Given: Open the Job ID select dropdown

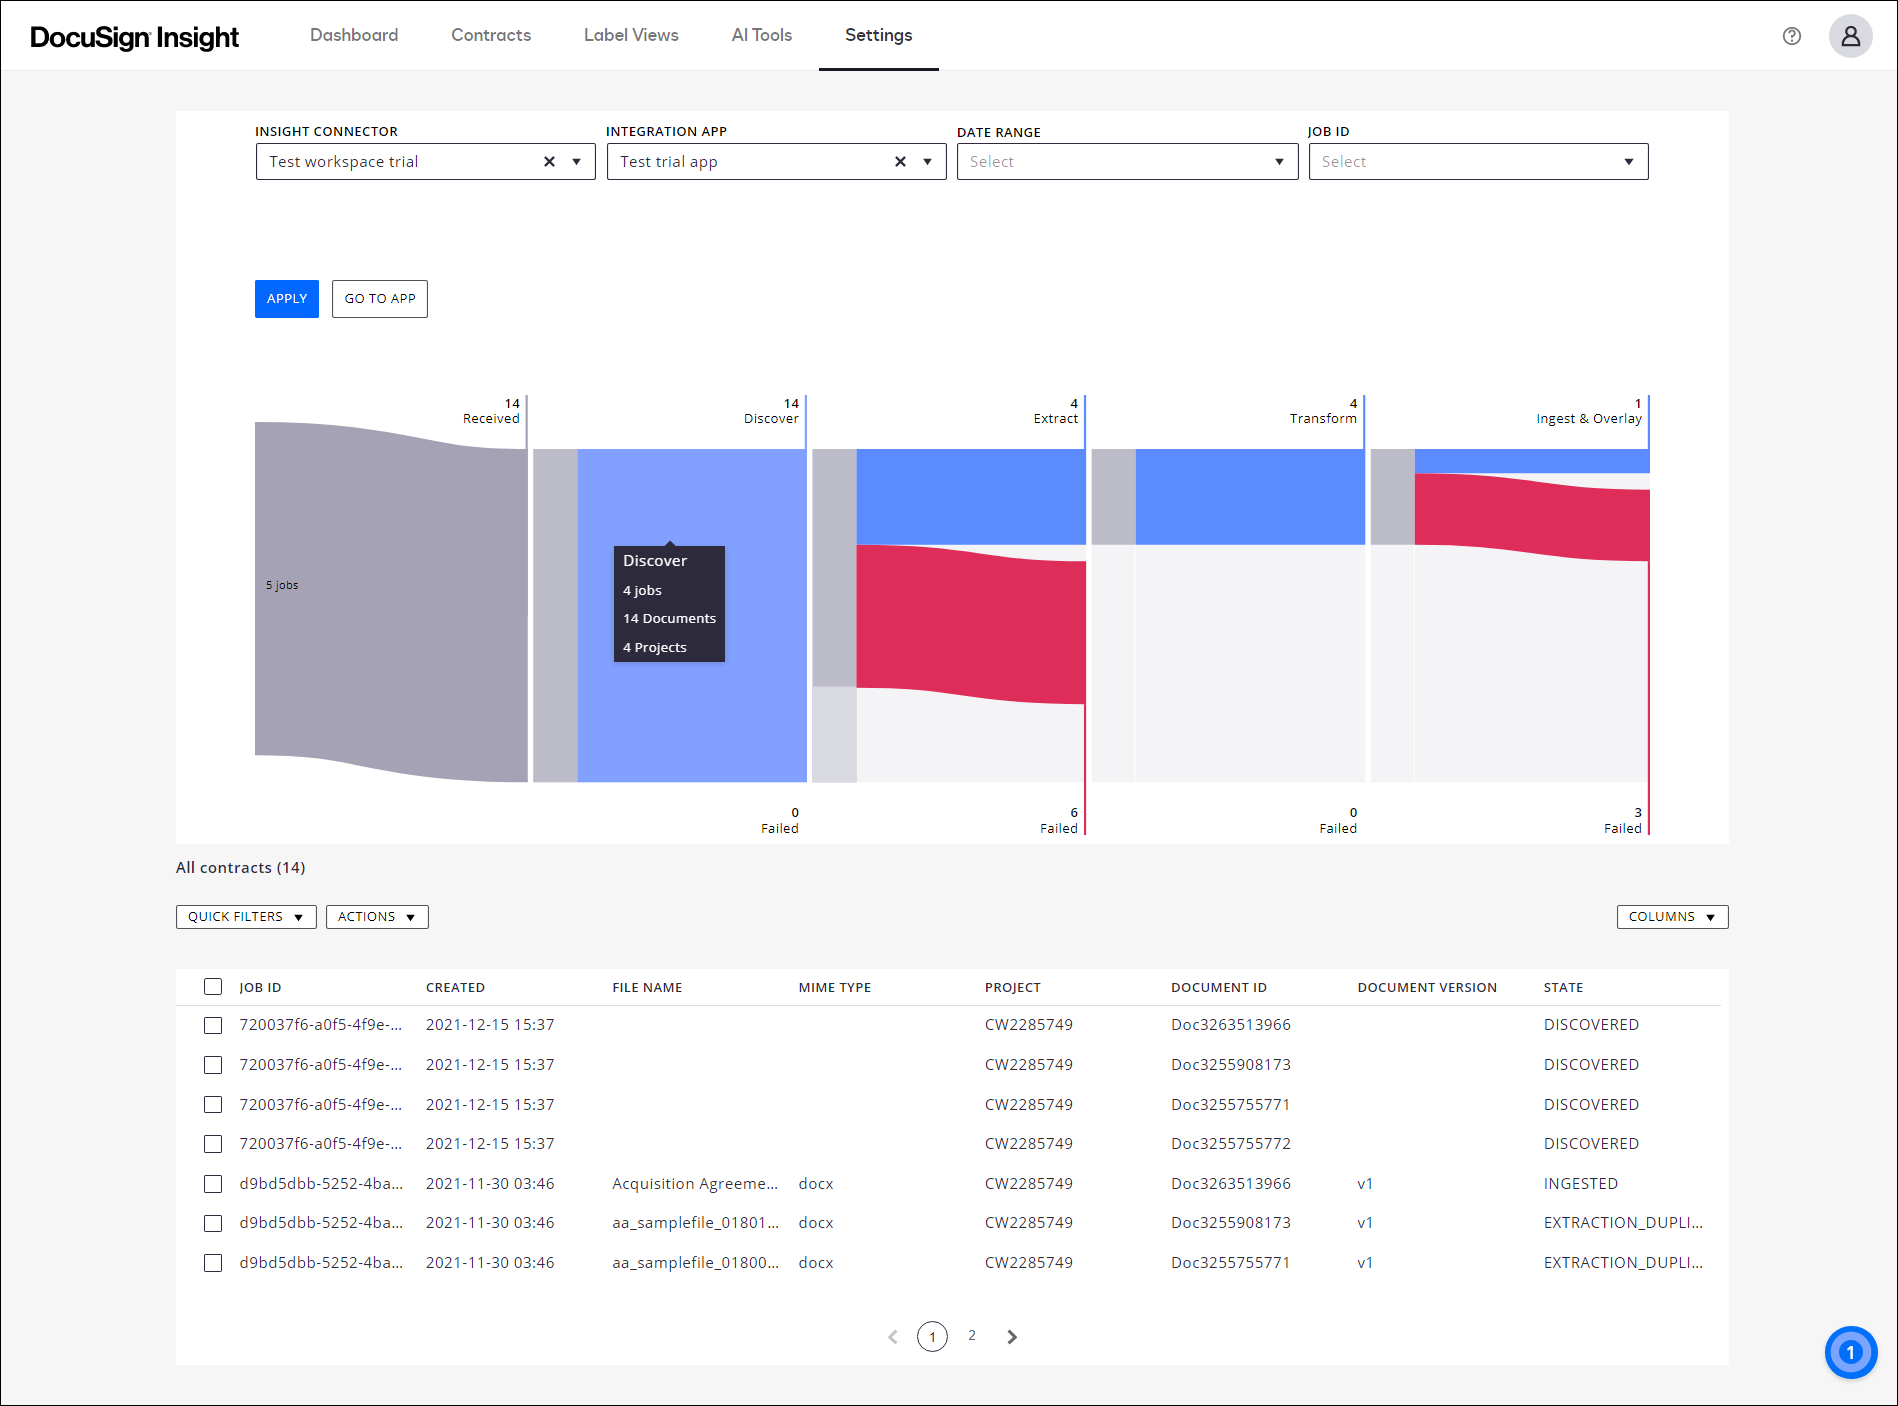Looking at the screenshot, I should (x=1478, y=162).
